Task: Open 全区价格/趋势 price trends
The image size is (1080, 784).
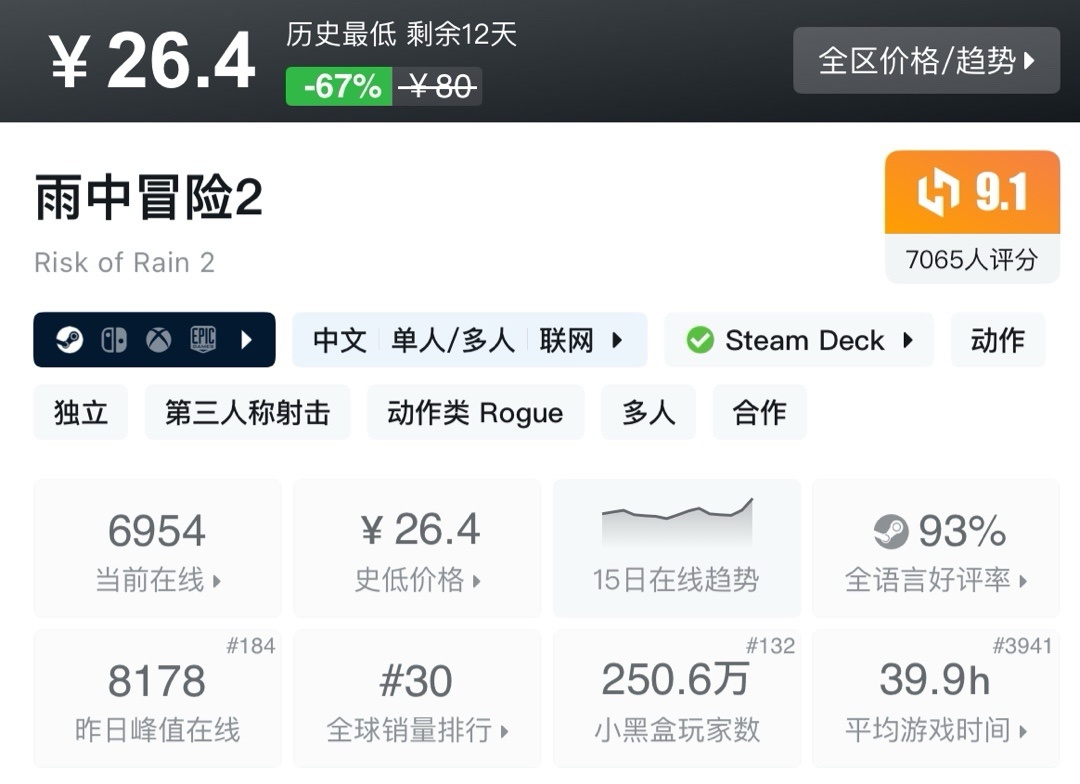Action: point(926,61)
